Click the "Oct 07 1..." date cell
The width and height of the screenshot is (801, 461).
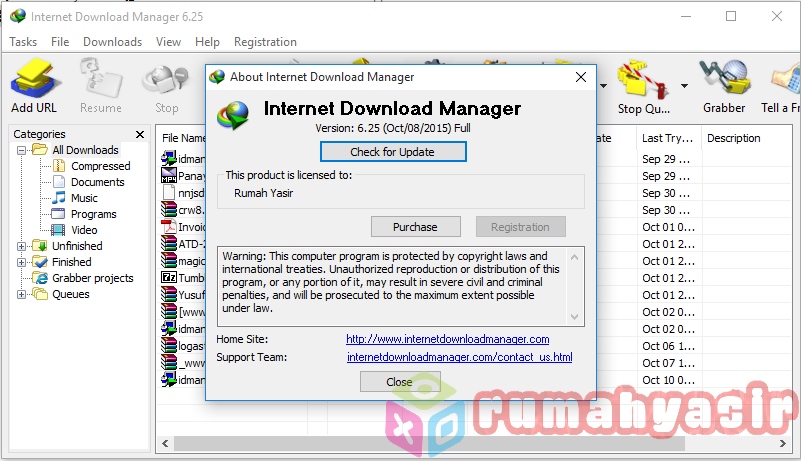(x=668, y=363)
